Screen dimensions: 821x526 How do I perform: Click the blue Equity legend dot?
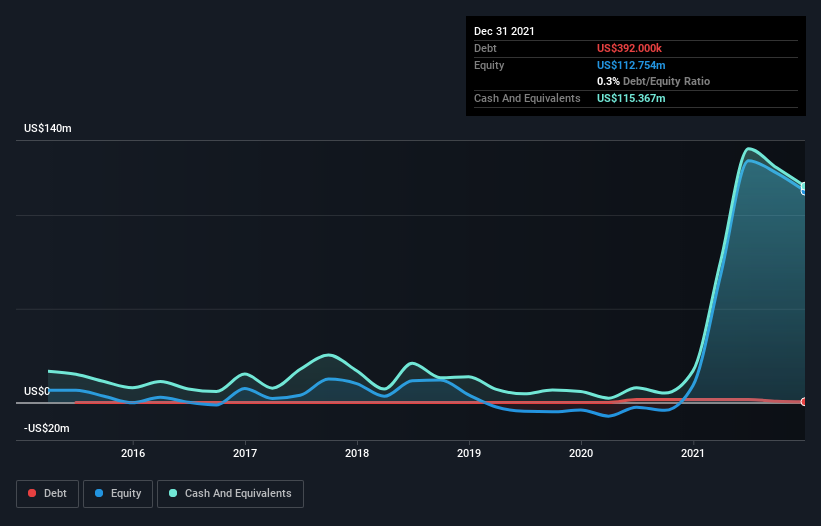[99, 493]
